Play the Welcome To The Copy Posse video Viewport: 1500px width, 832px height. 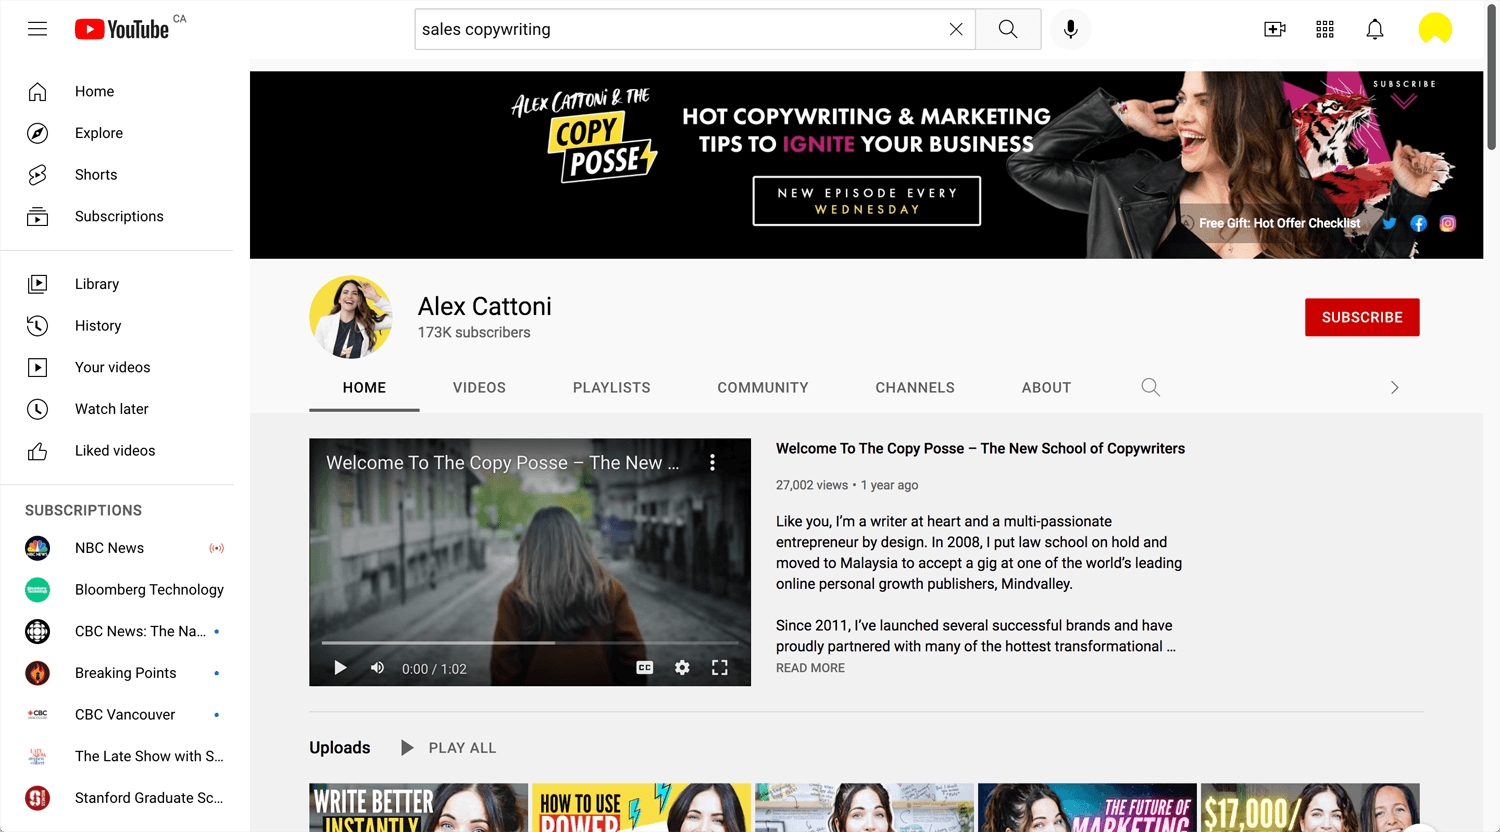click(x=340, y=668)
